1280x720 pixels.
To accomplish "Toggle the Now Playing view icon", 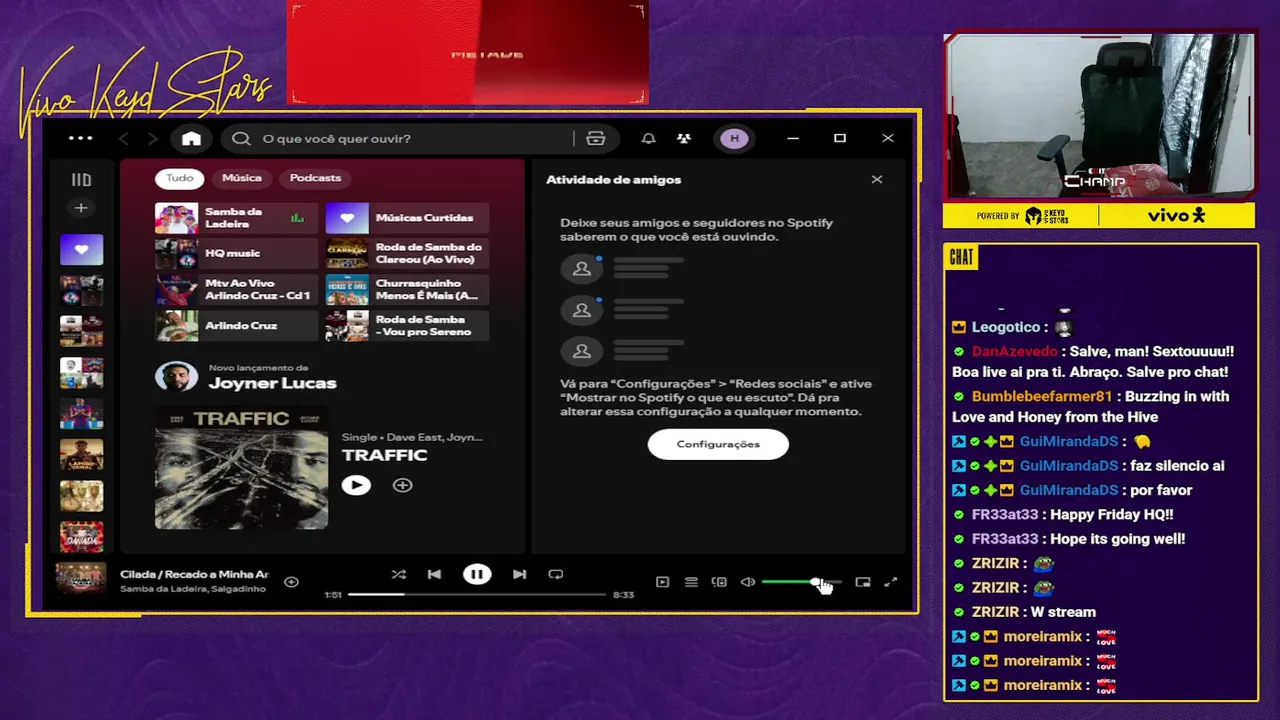I will 662,582.
